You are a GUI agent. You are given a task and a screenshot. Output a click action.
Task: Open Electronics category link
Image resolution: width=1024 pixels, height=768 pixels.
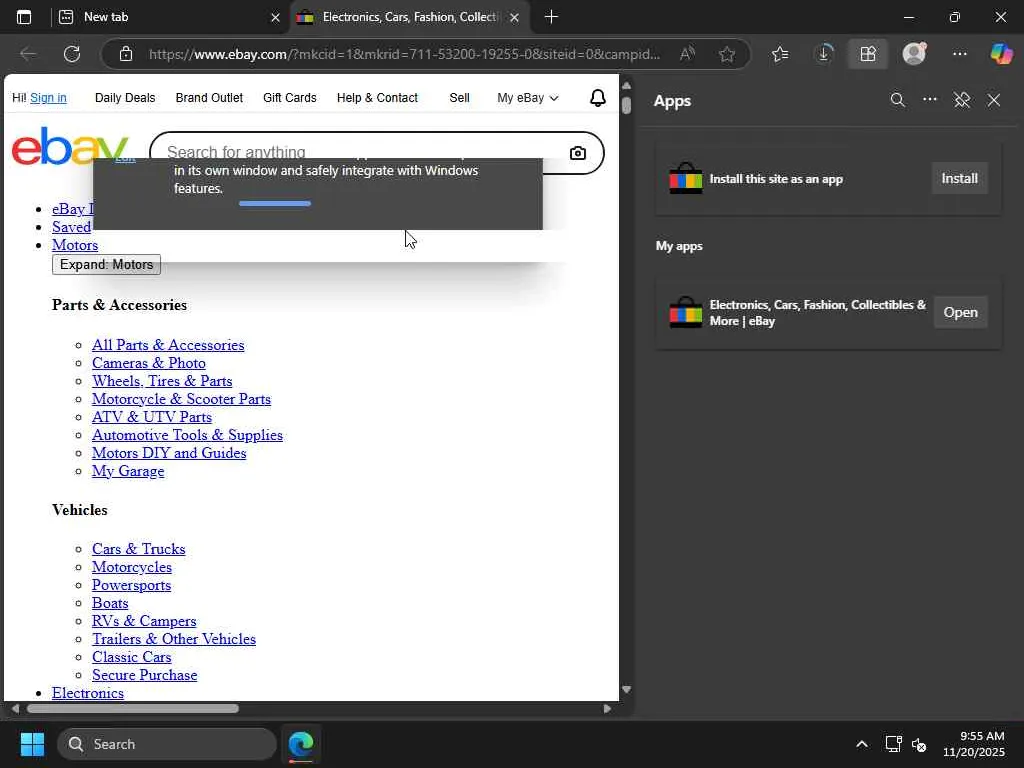click(88, 693)
